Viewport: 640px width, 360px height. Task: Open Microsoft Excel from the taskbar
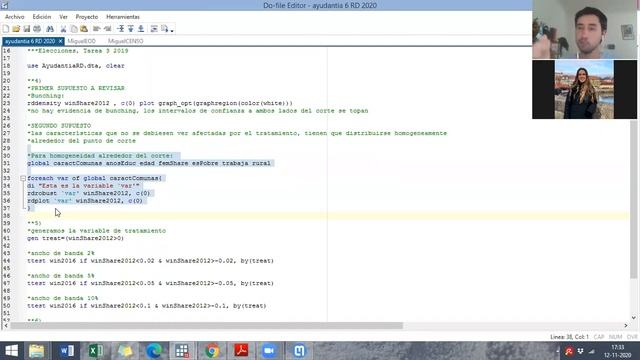click(96, 351)
